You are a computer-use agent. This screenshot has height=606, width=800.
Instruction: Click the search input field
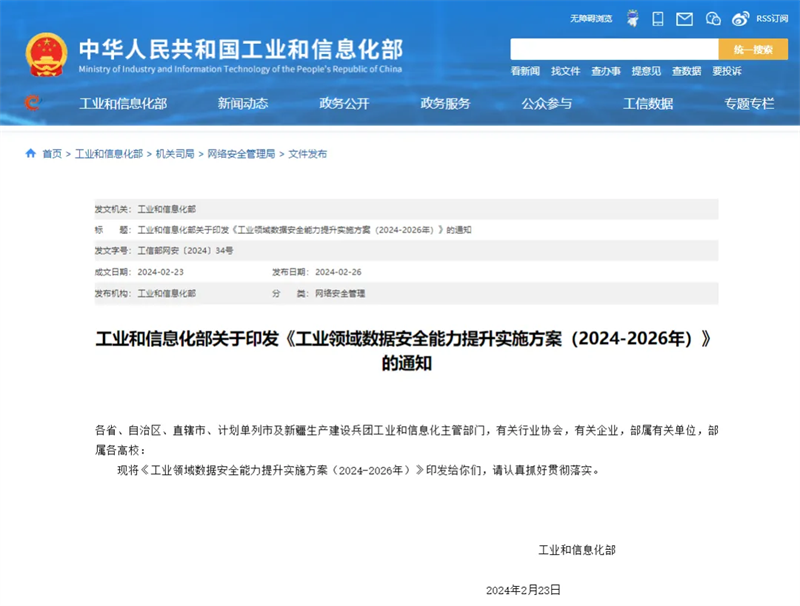[x=614, y=49]
